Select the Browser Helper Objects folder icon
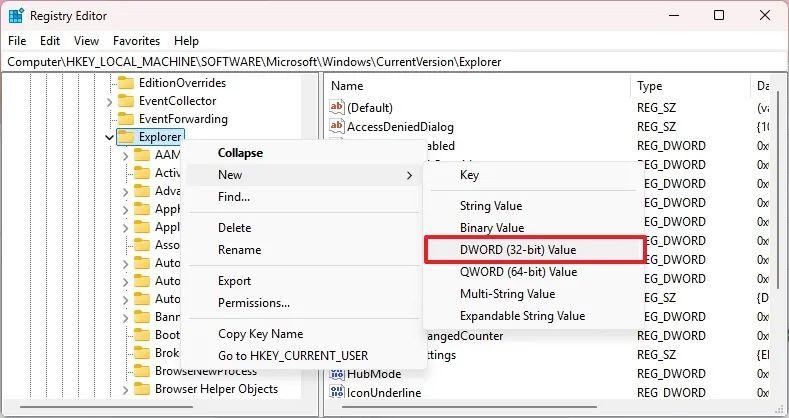 142,389
